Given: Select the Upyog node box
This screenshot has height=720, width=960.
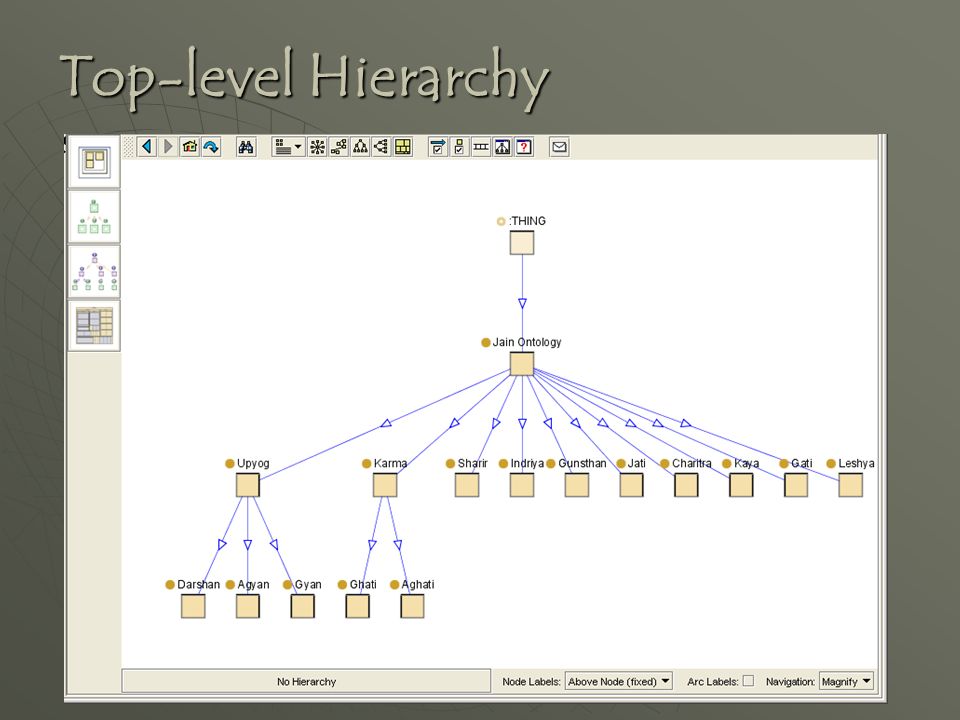Looking at the screenshot, I should (247, 485).
